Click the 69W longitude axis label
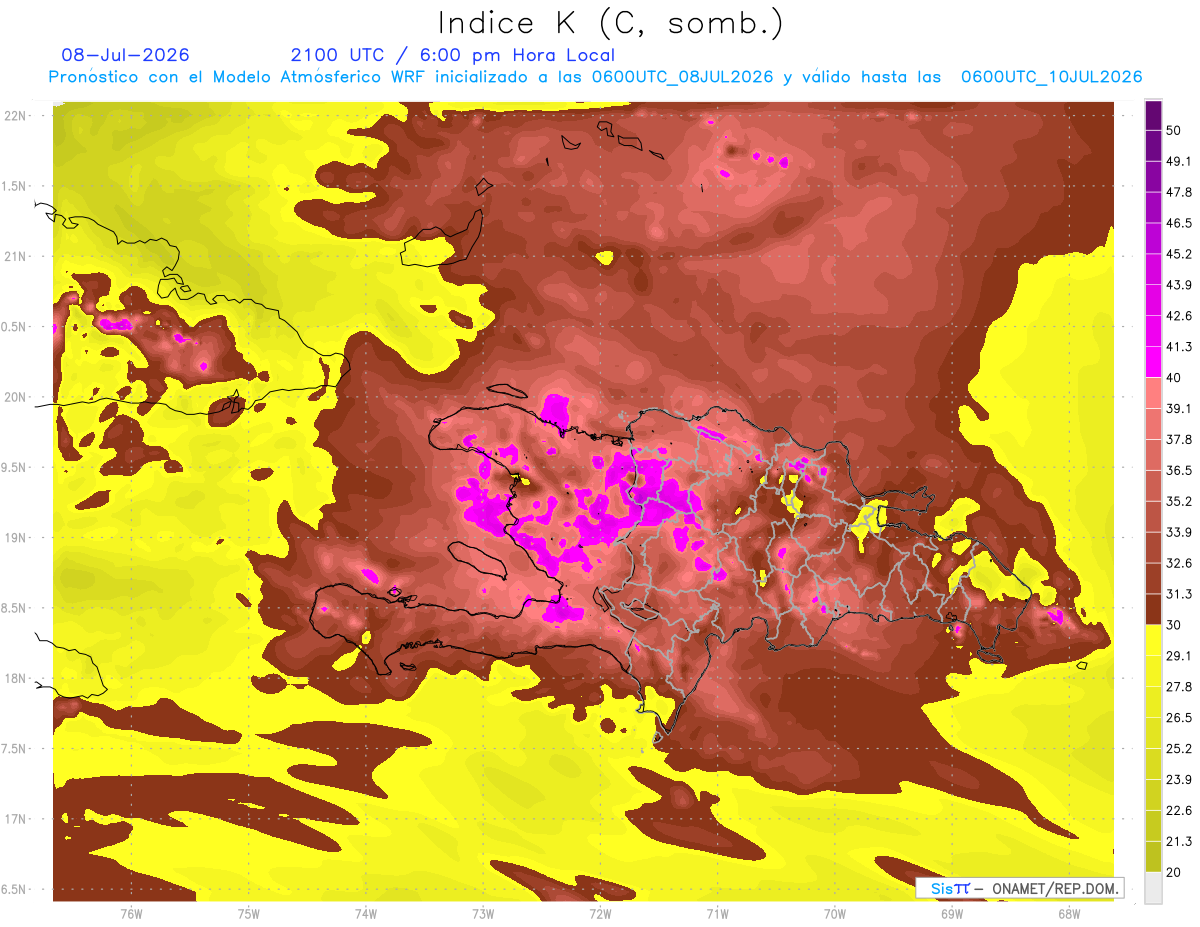The width and height of the screenshot is (1200, 927). click(951, 914)
